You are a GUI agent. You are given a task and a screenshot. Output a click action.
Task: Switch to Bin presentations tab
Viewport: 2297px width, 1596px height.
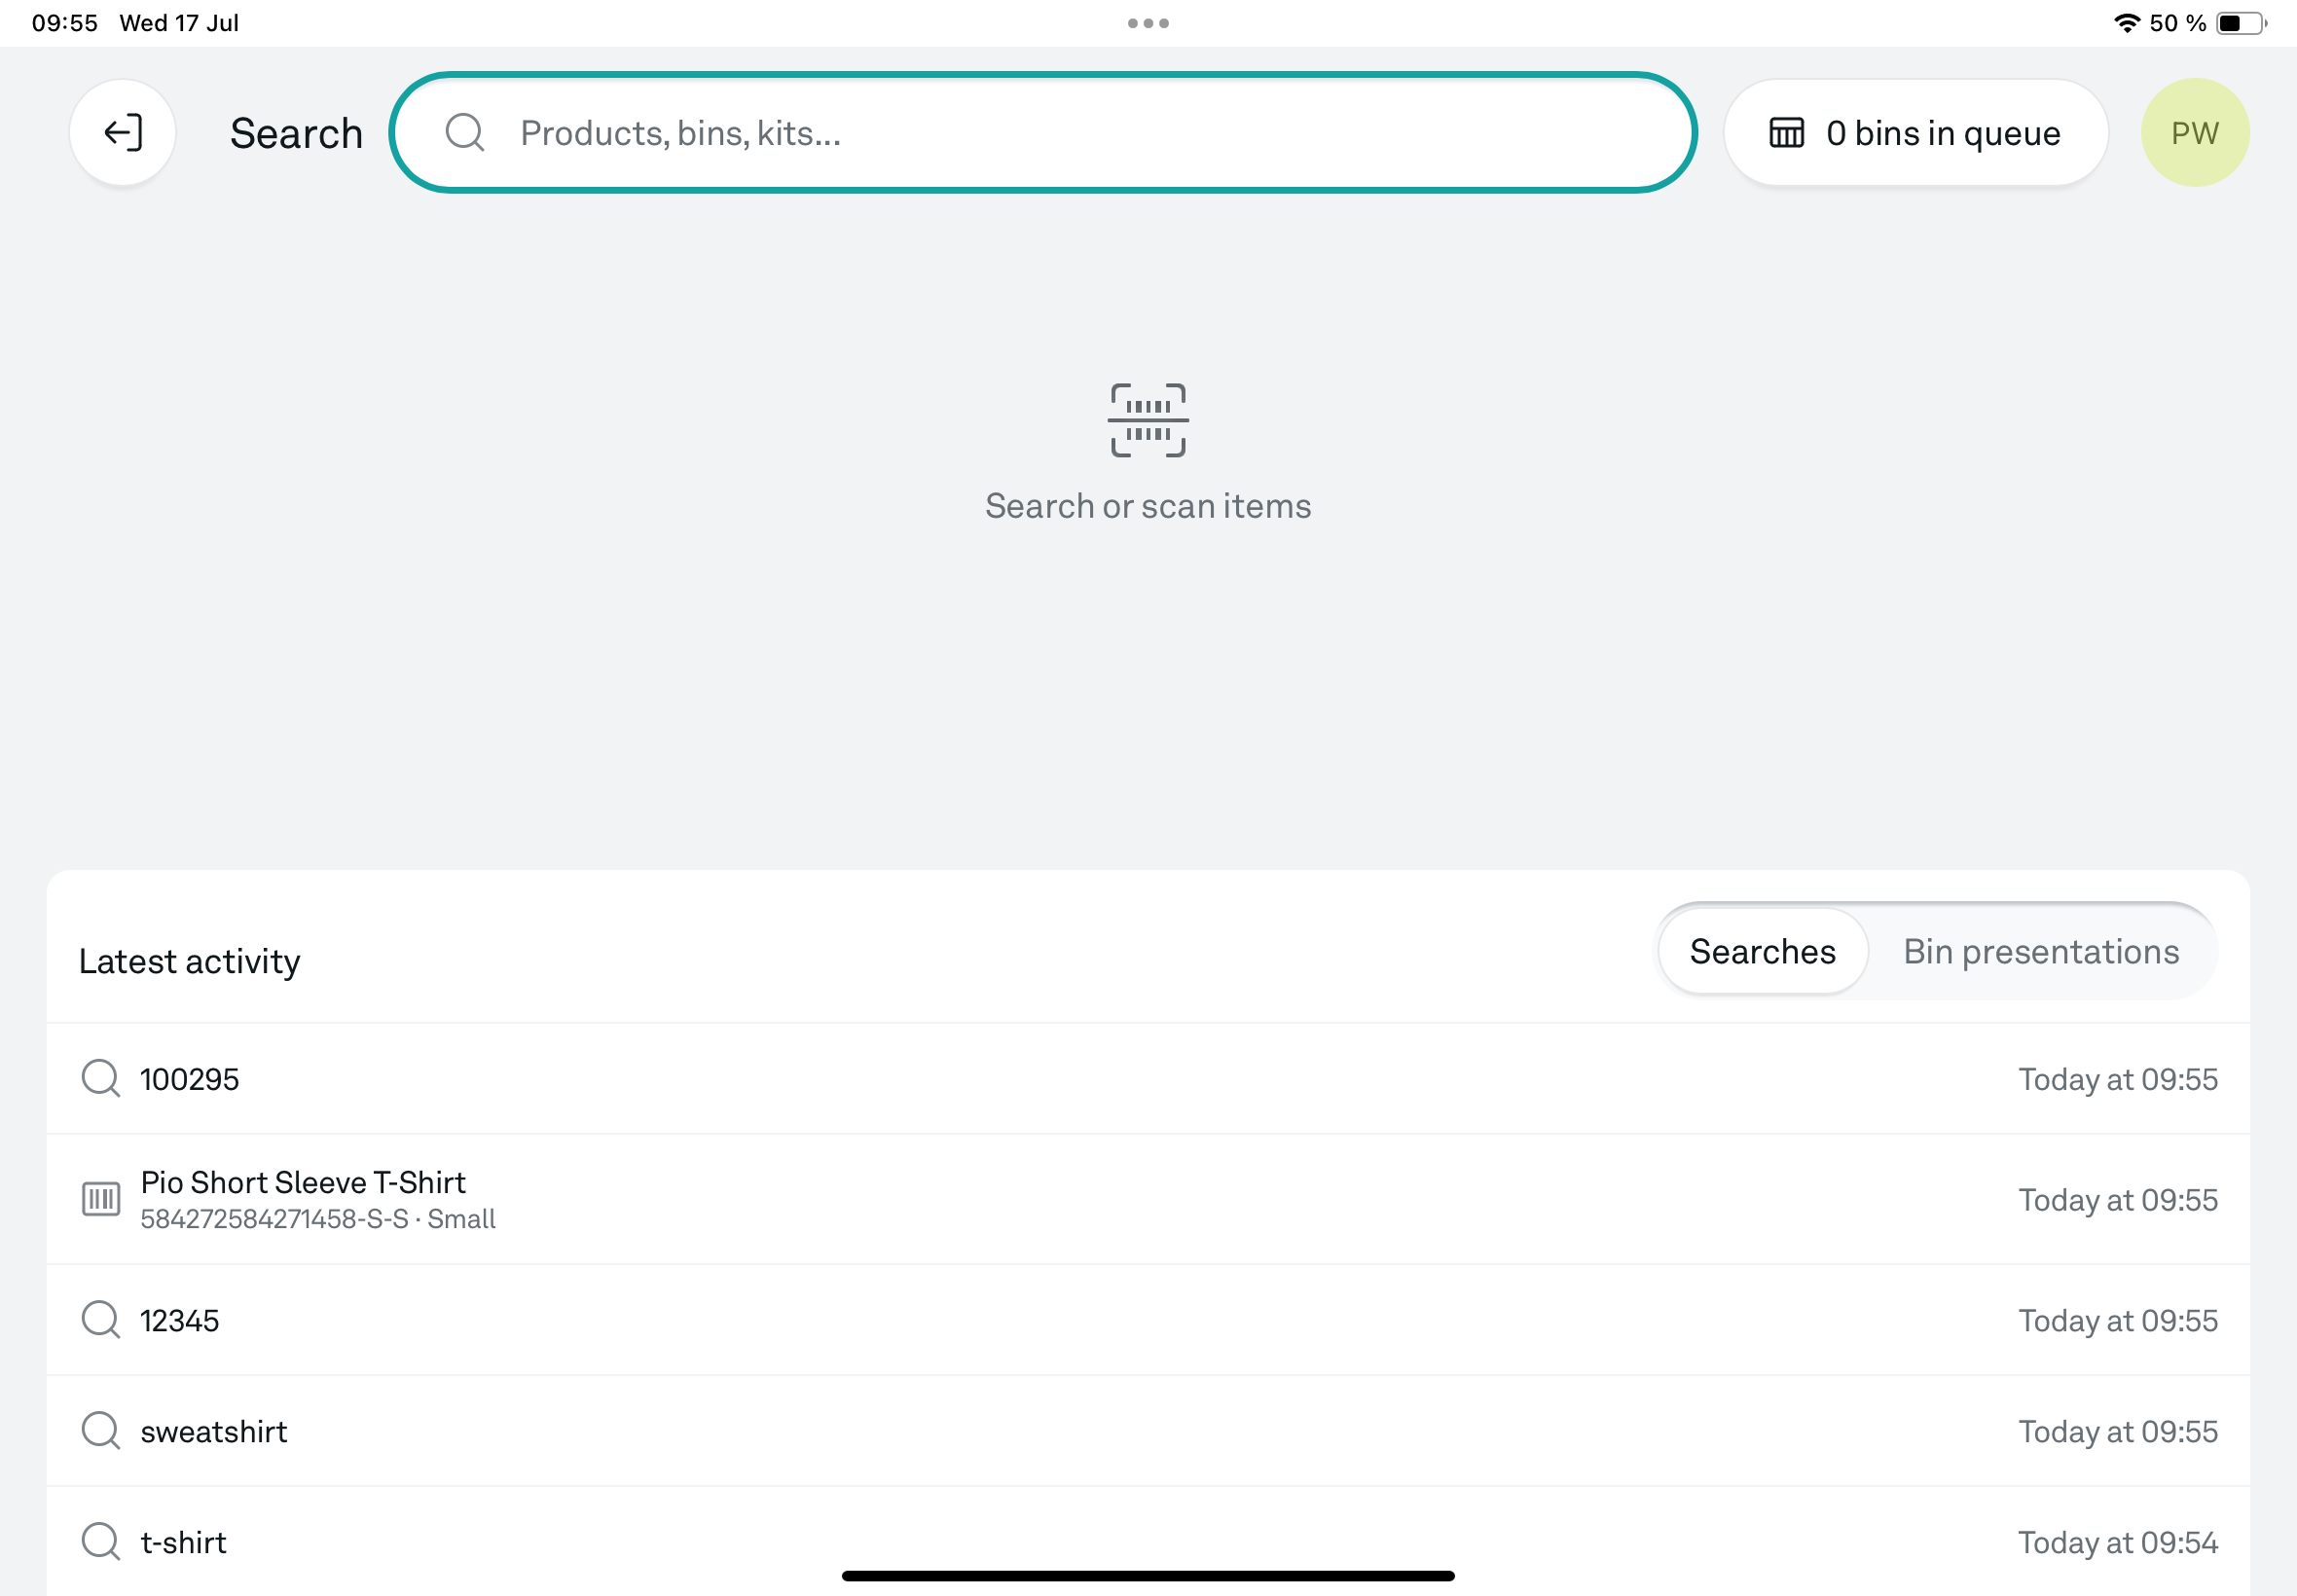point(2040,951)
